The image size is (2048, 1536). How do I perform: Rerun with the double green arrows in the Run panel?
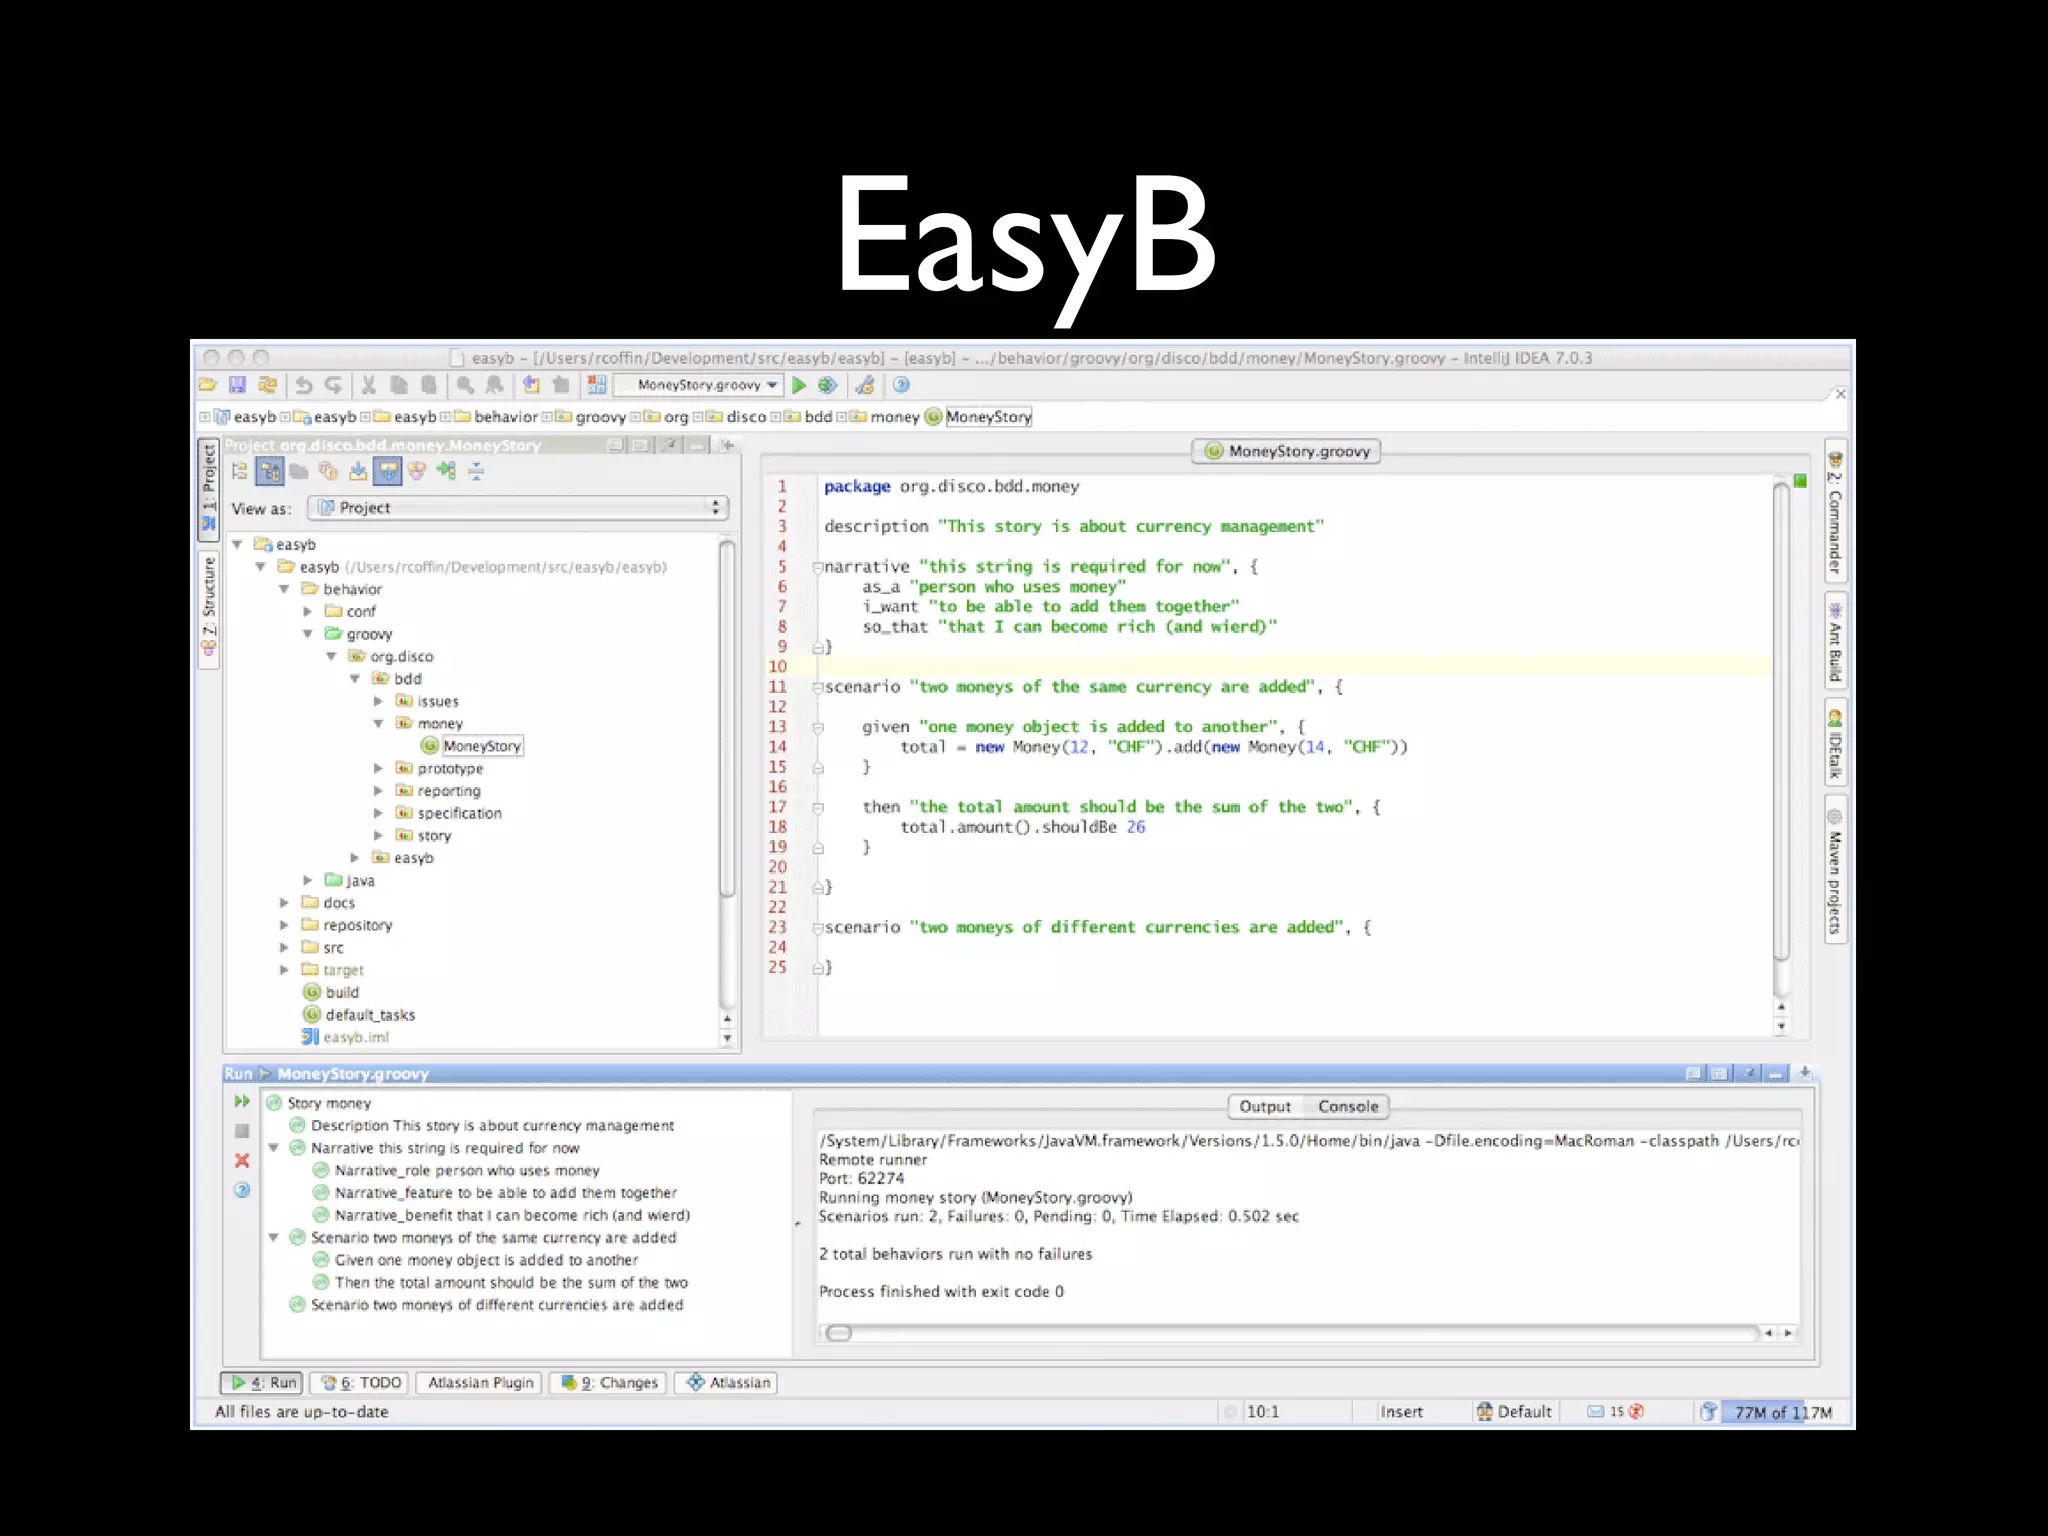pos(242,1101)
